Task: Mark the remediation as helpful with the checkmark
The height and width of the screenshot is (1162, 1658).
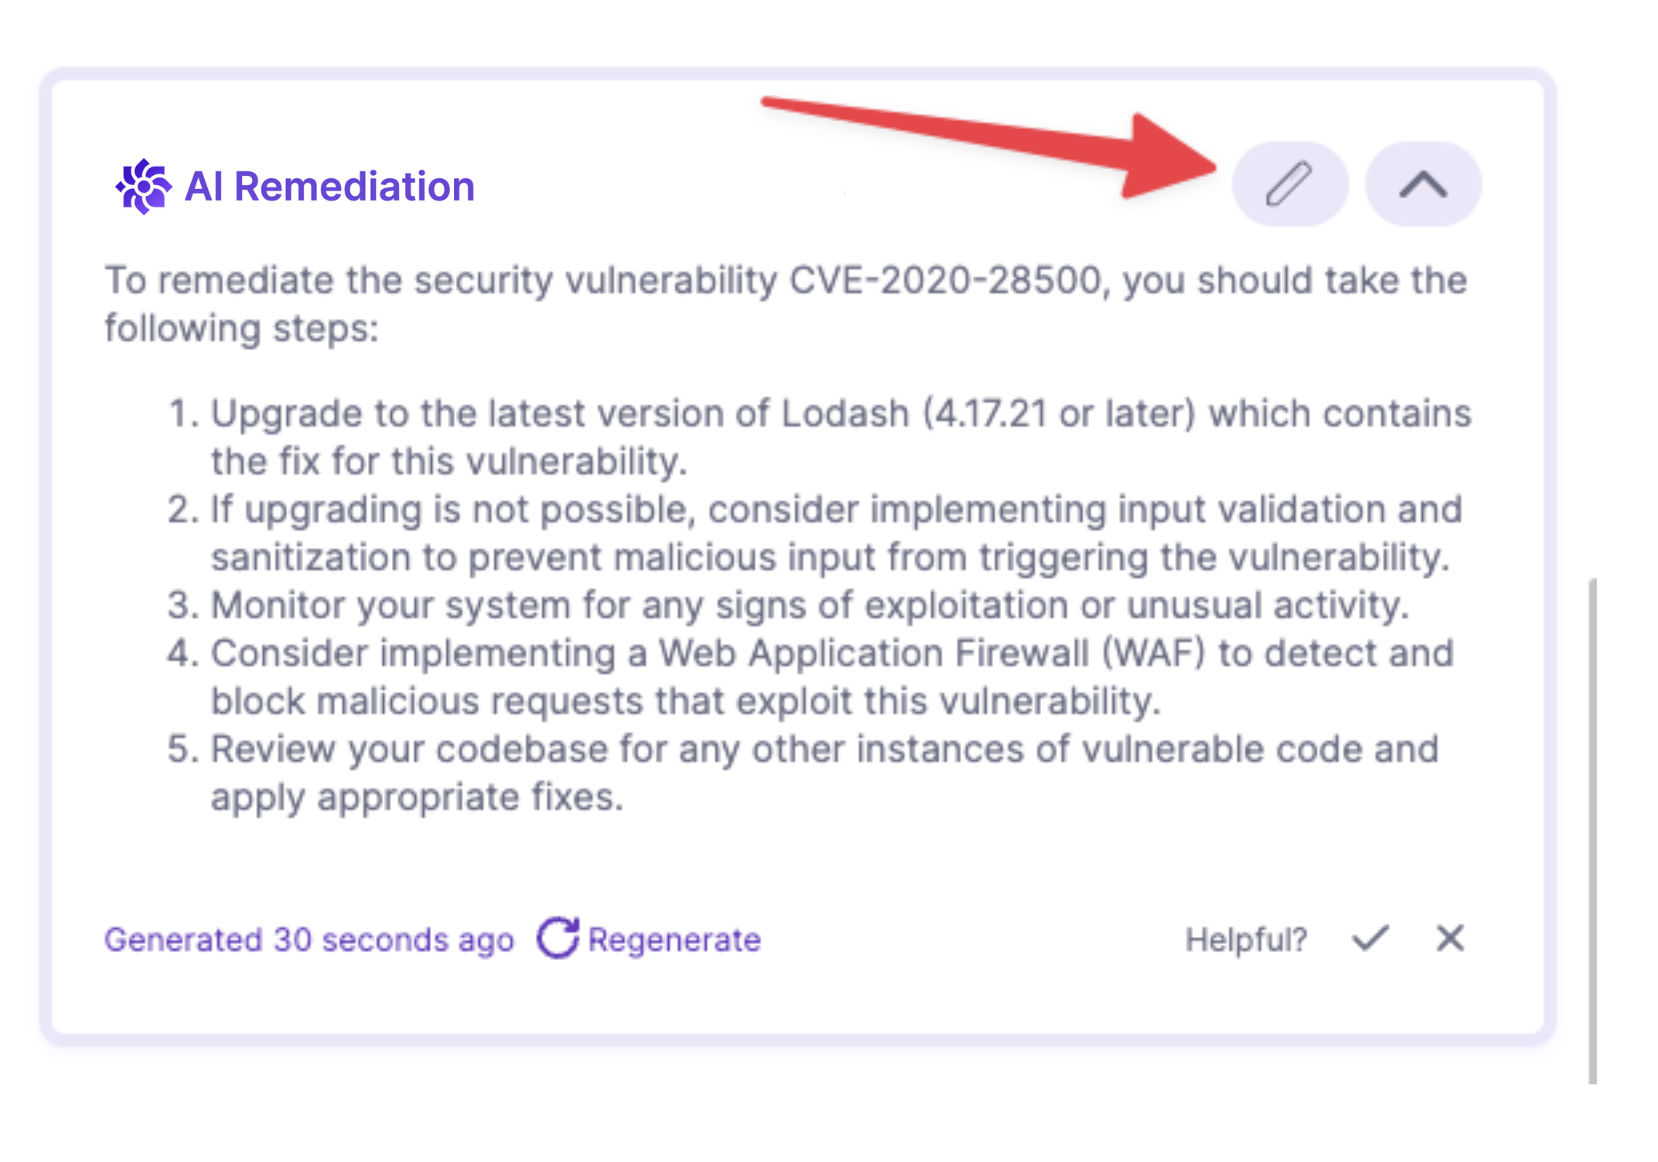Action: [1370, 938]
